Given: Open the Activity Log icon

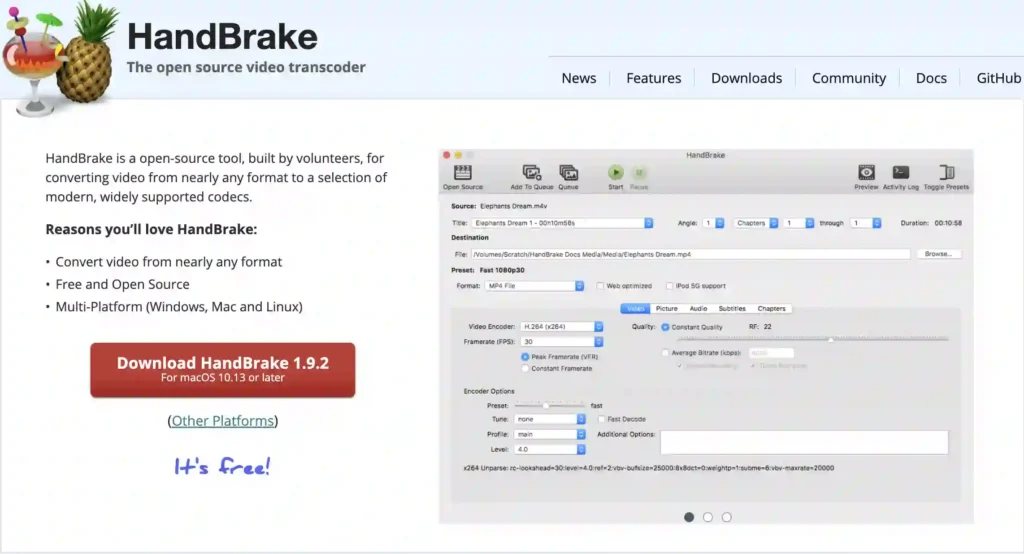Looking at the screenshot, I should [901, 172].
